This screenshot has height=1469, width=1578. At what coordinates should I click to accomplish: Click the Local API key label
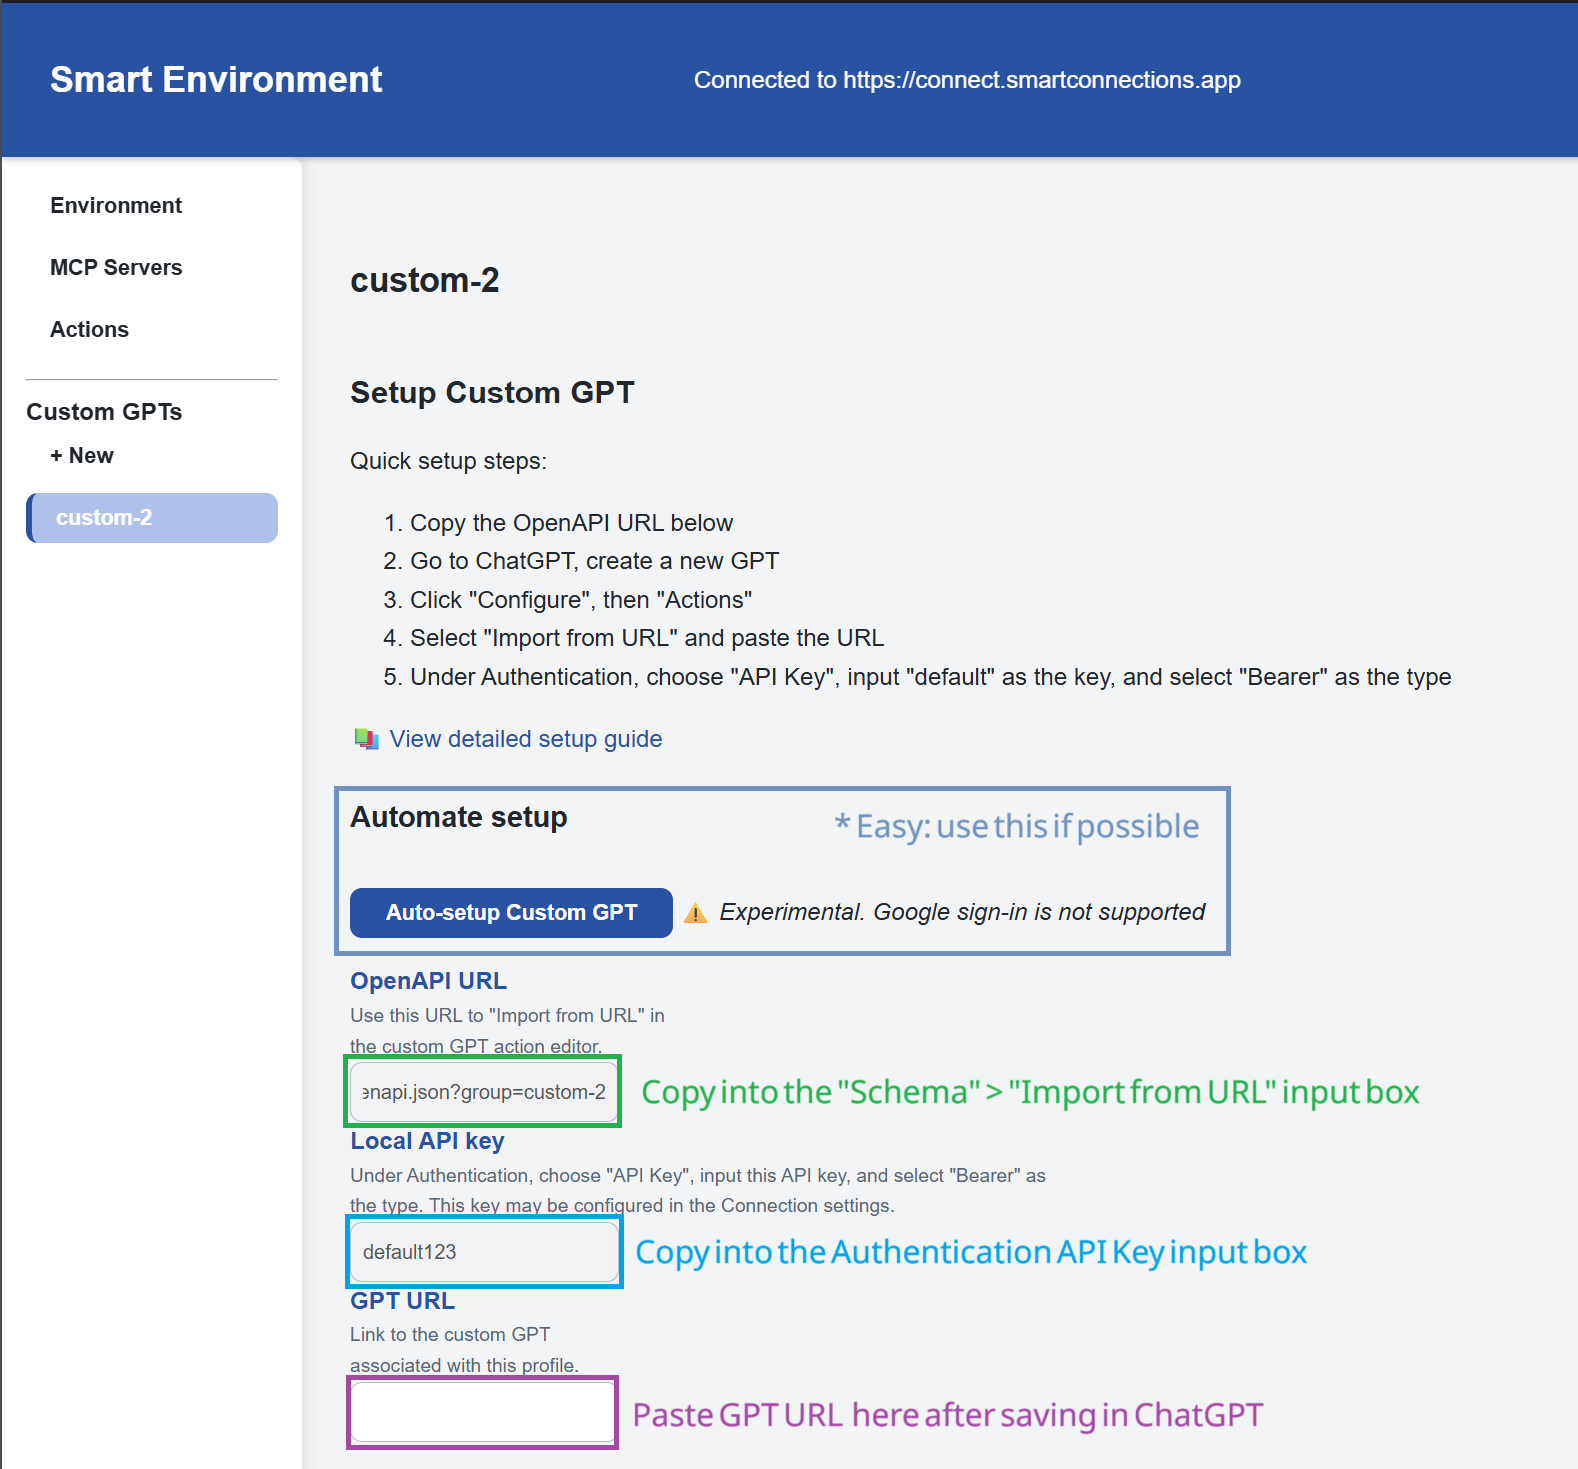427,1141
